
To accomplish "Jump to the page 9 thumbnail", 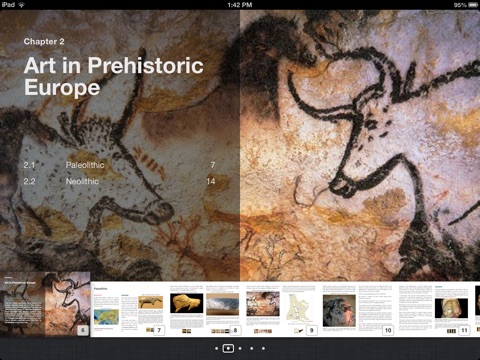I will pos(281,309).
